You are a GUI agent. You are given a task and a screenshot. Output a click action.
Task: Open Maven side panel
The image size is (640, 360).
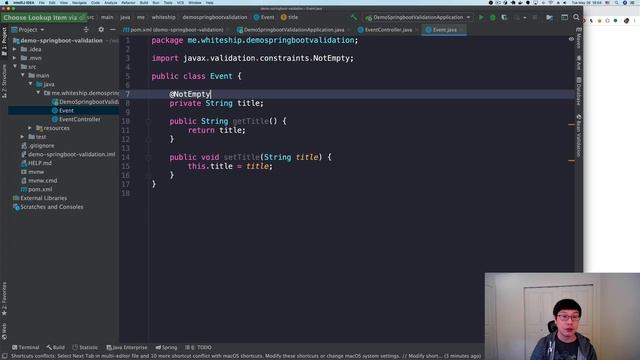[x=578, y=38]
